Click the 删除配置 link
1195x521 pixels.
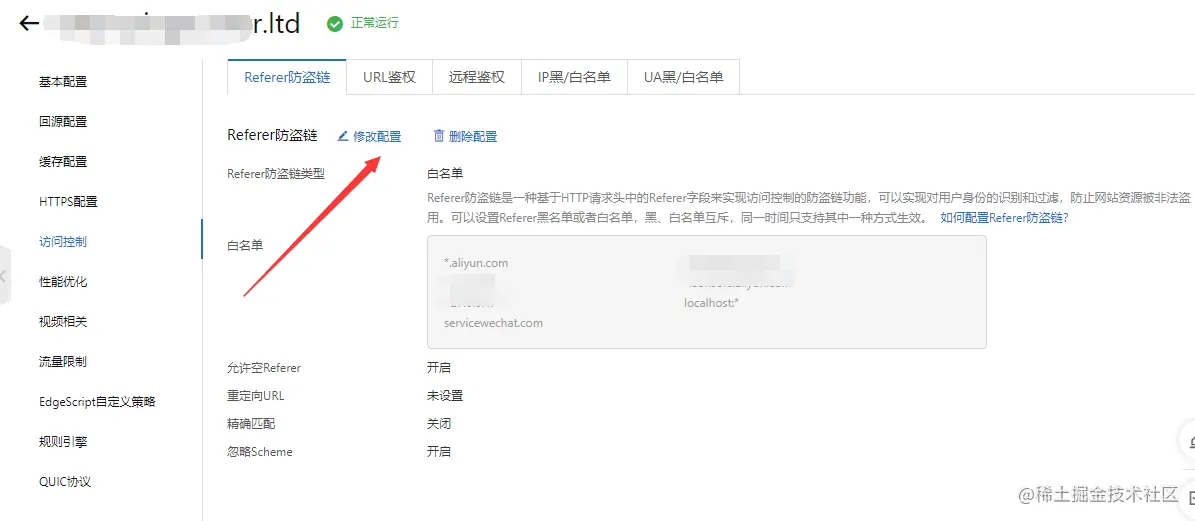tap(473, 136)
